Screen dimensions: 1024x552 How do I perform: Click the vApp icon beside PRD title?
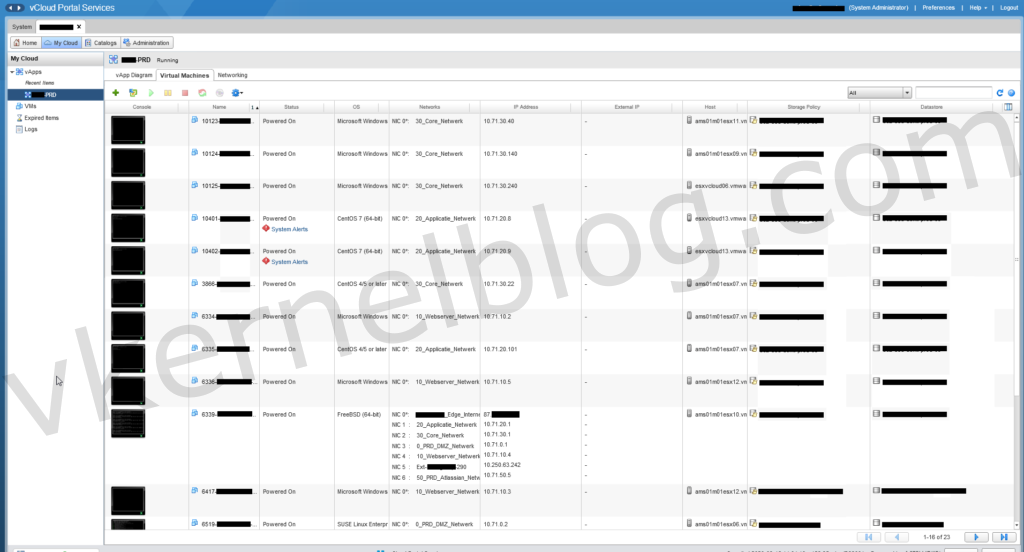click(114, 59)
